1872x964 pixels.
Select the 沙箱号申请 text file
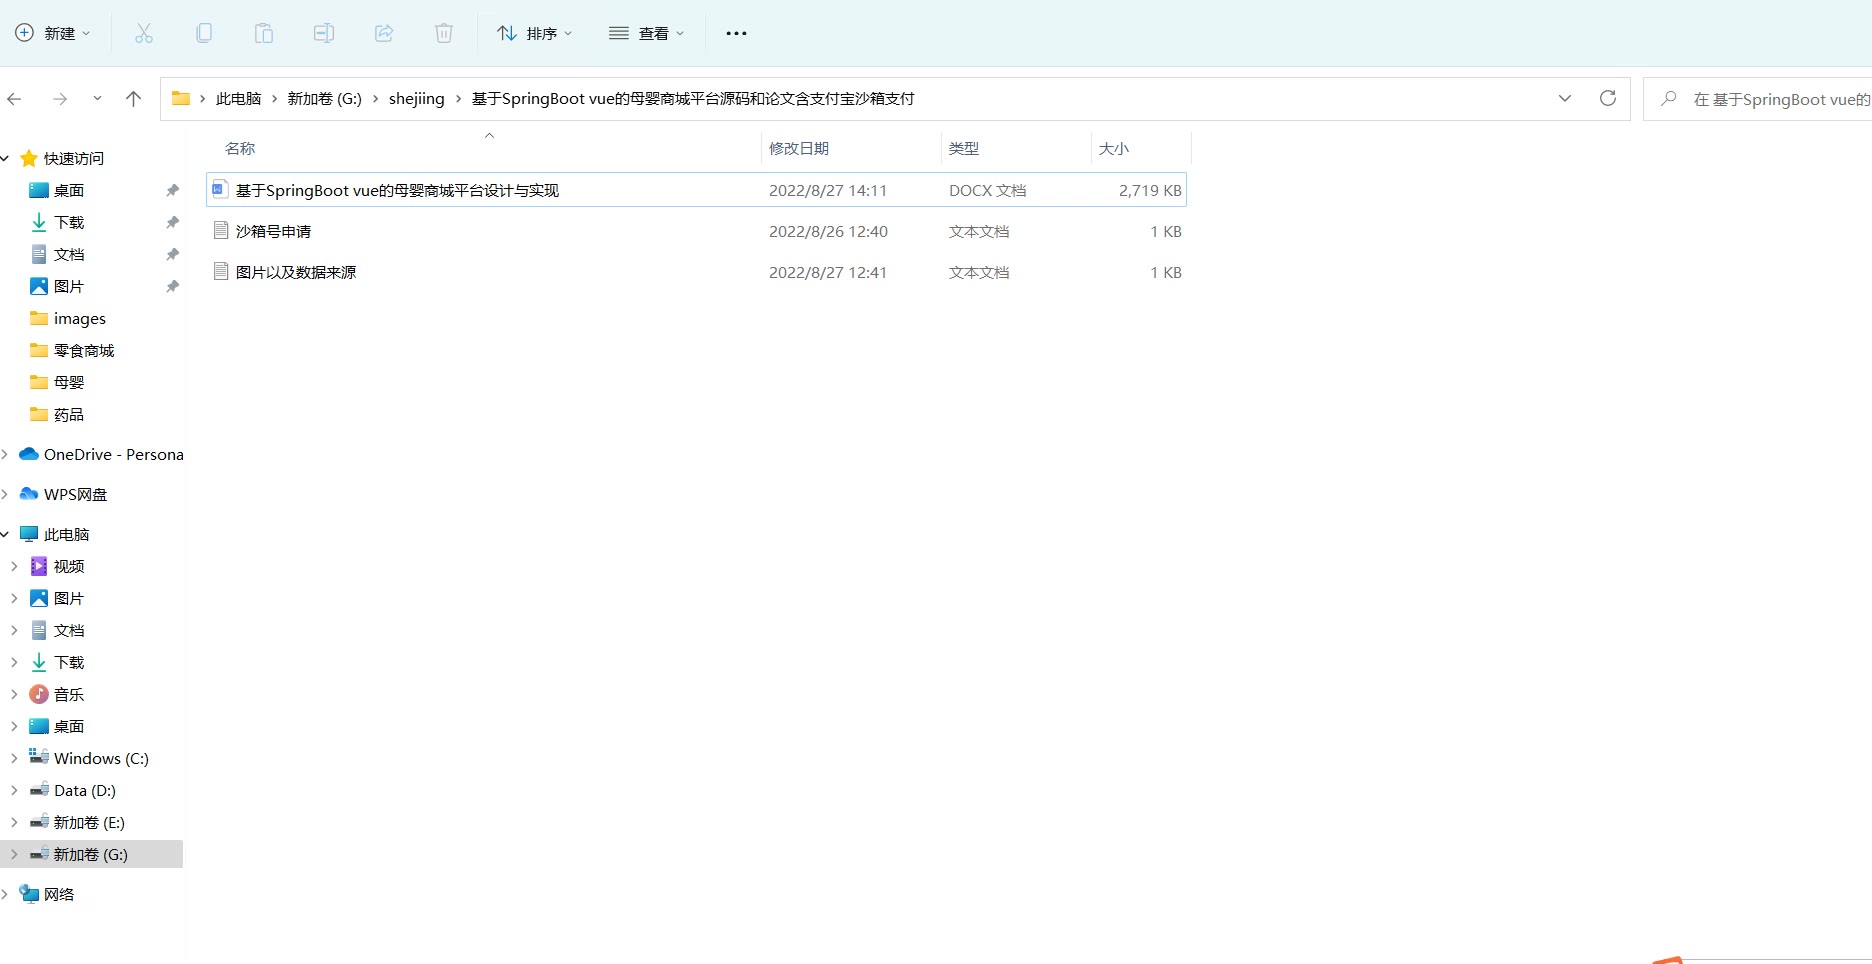(273, 231)
